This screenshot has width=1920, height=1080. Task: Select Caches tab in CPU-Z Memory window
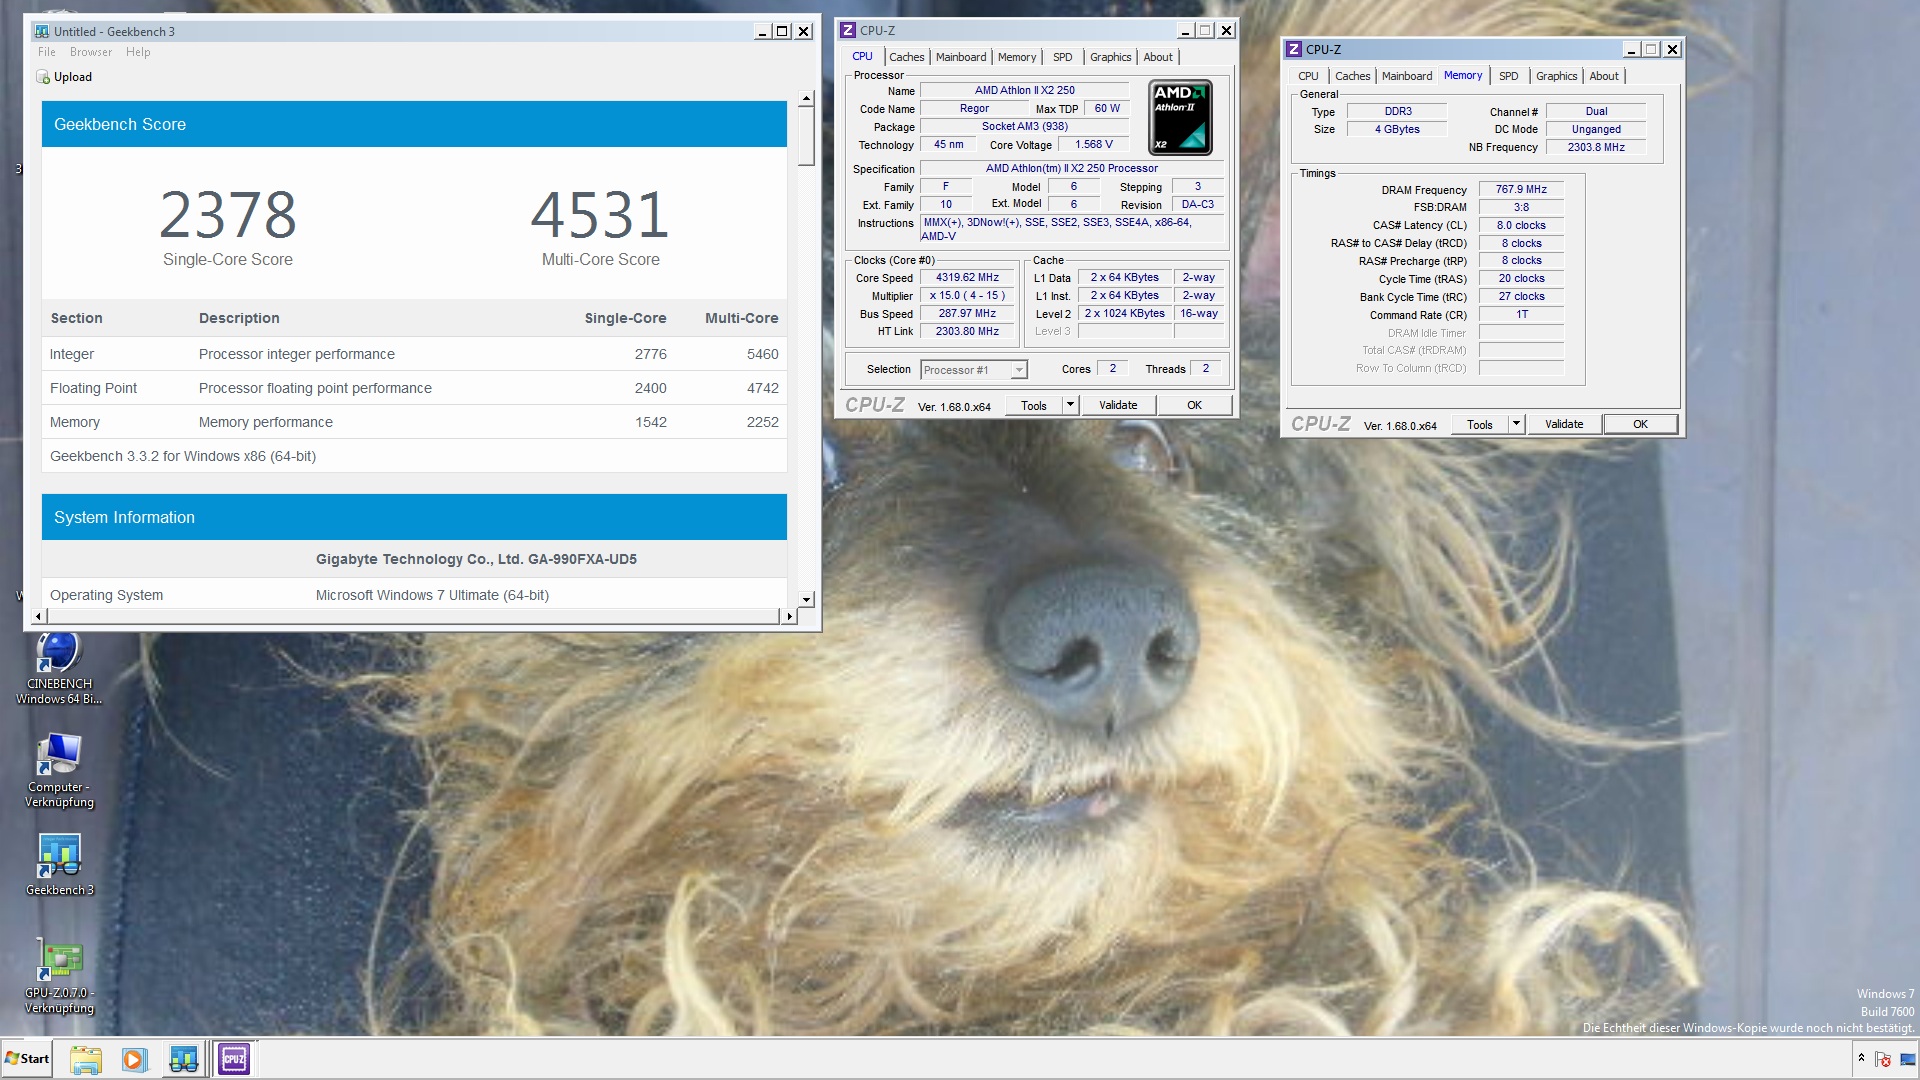1353,76
